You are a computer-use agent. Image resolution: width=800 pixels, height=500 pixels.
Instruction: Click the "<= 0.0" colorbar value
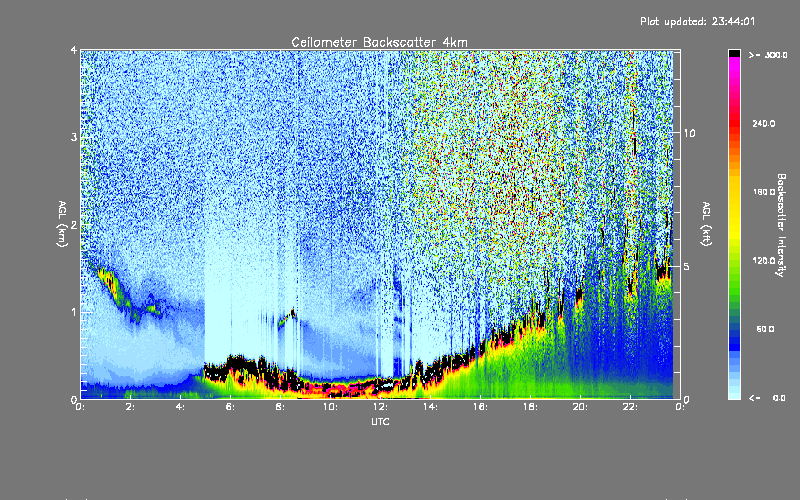click(x=767, y=398)
